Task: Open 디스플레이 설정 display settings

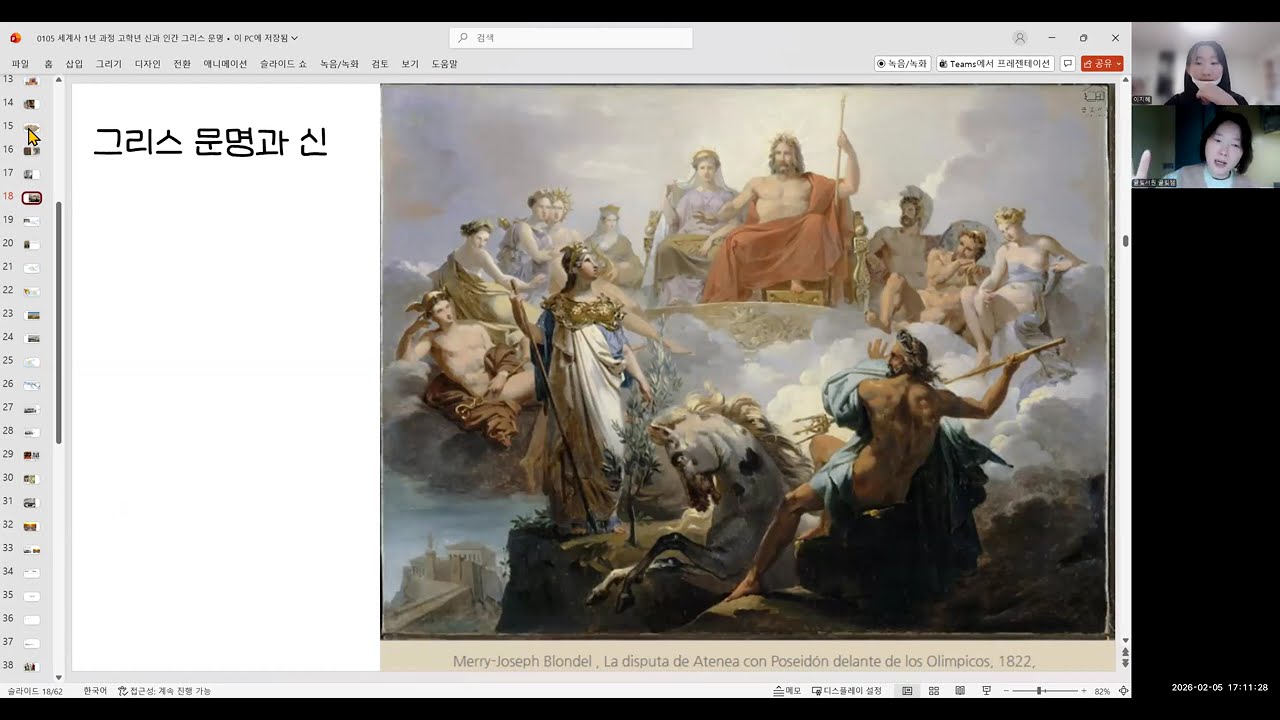Action: pyautogui.click(x=847, y=691)
